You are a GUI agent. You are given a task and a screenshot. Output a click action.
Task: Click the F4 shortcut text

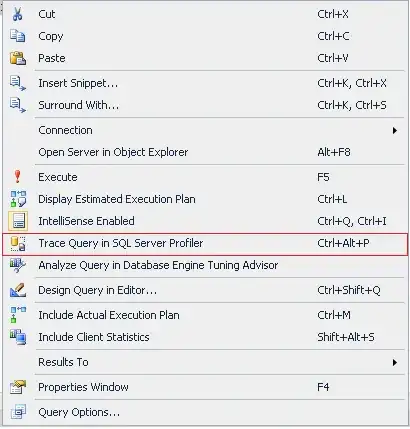coord(323,387)
